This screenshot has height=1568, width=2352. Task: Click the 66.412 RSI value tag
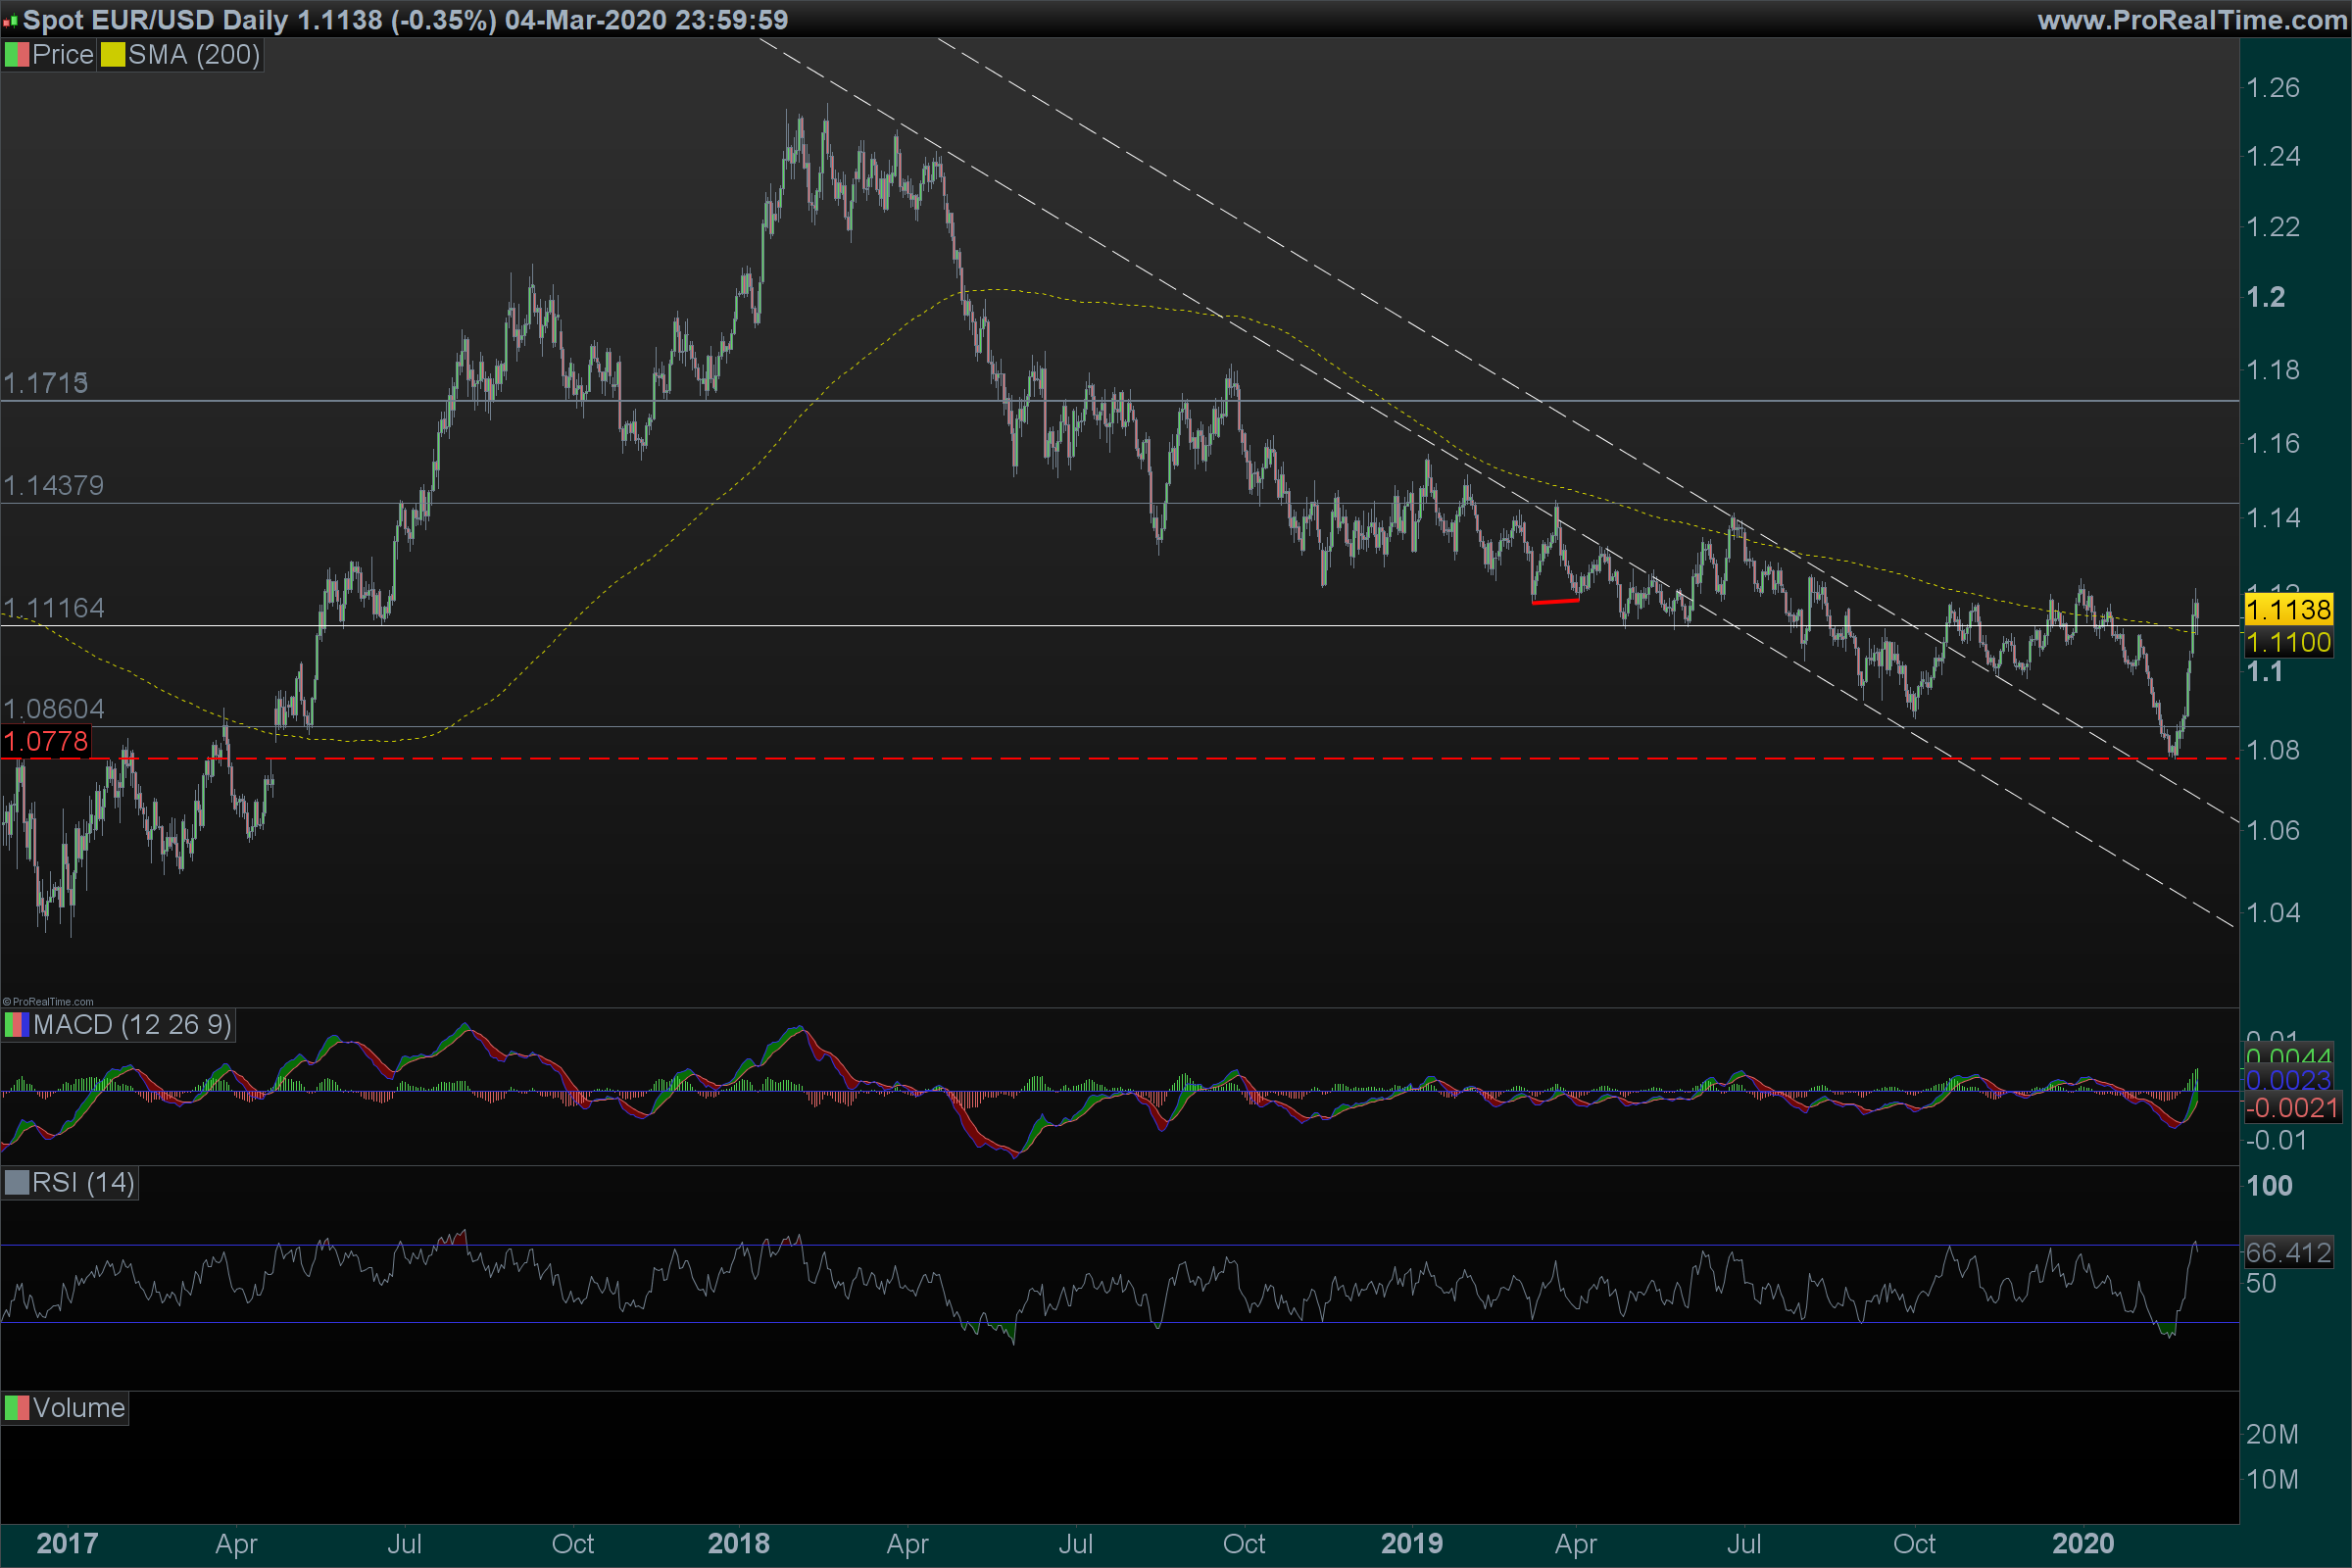coord(2288,1253)
